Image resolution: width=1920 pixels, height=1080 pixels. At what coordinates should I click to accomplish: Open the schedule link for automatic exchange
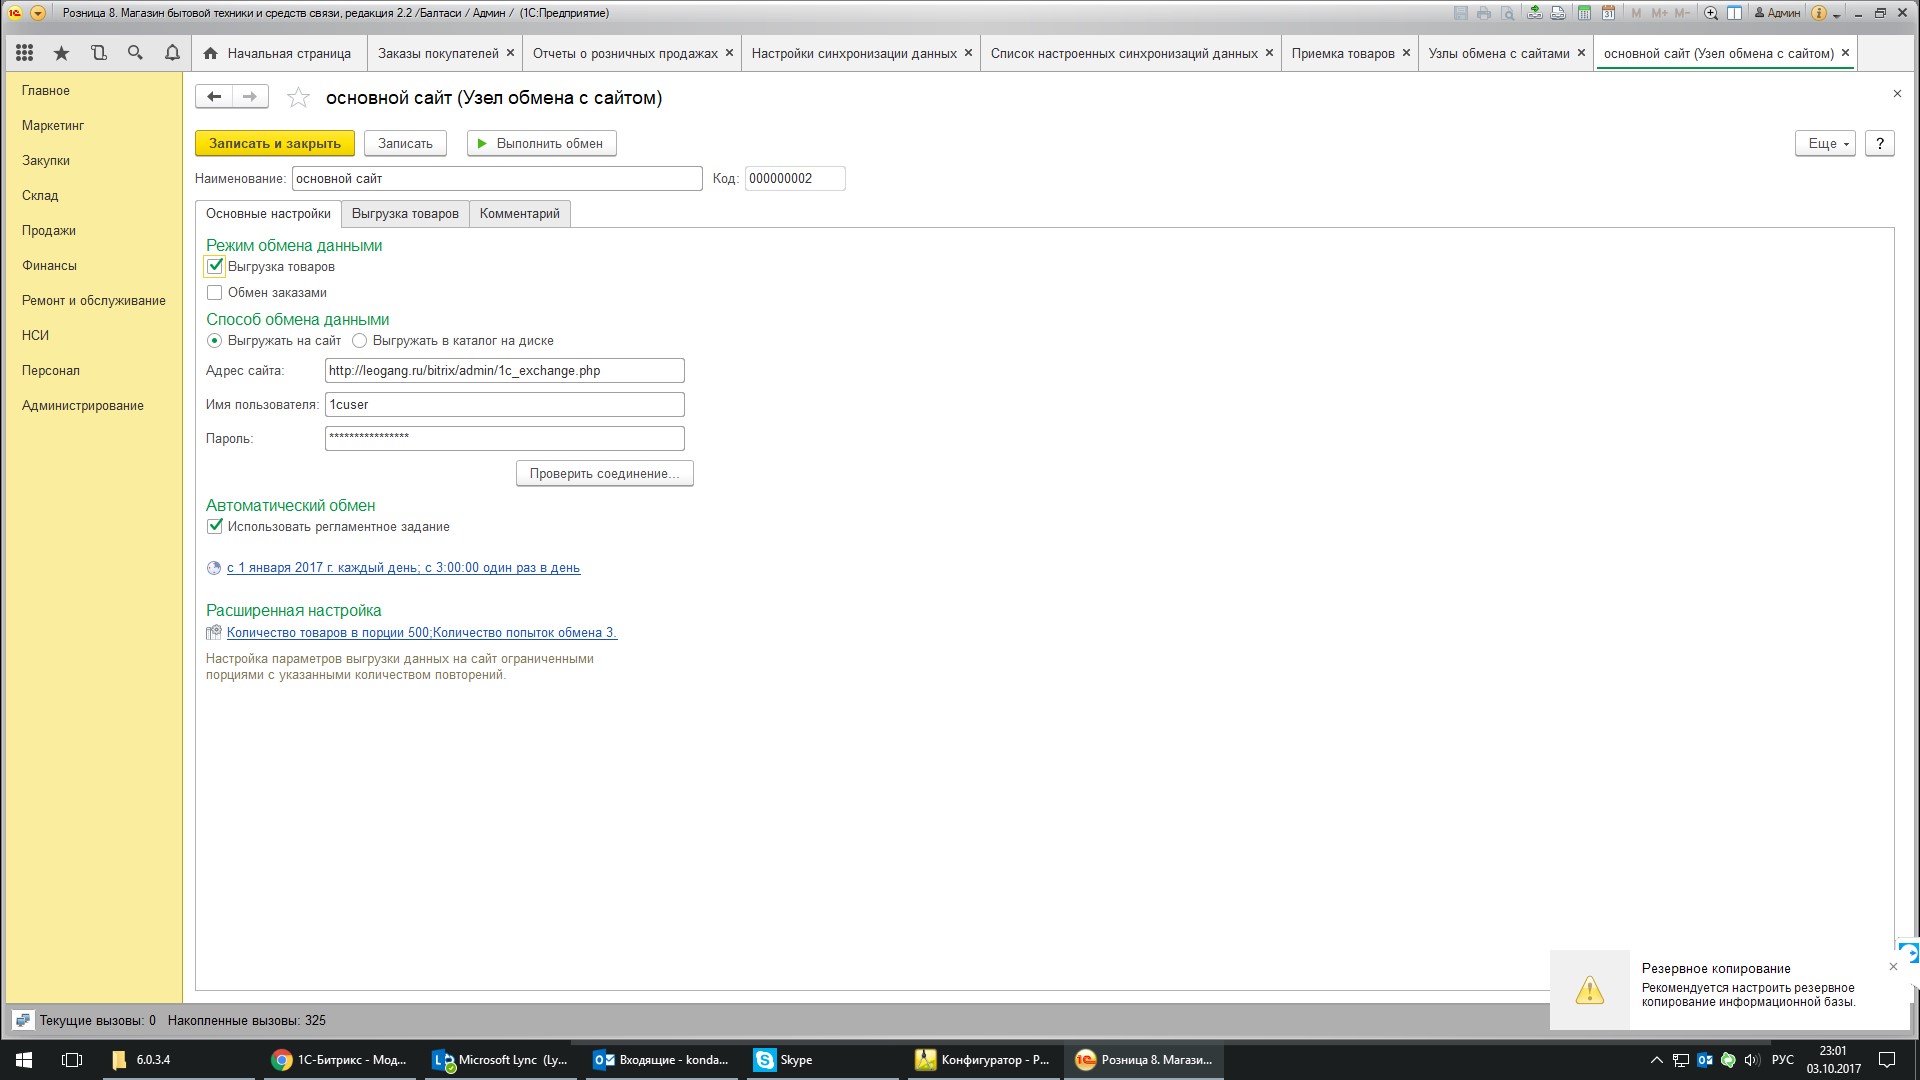(x=403, y=568)
